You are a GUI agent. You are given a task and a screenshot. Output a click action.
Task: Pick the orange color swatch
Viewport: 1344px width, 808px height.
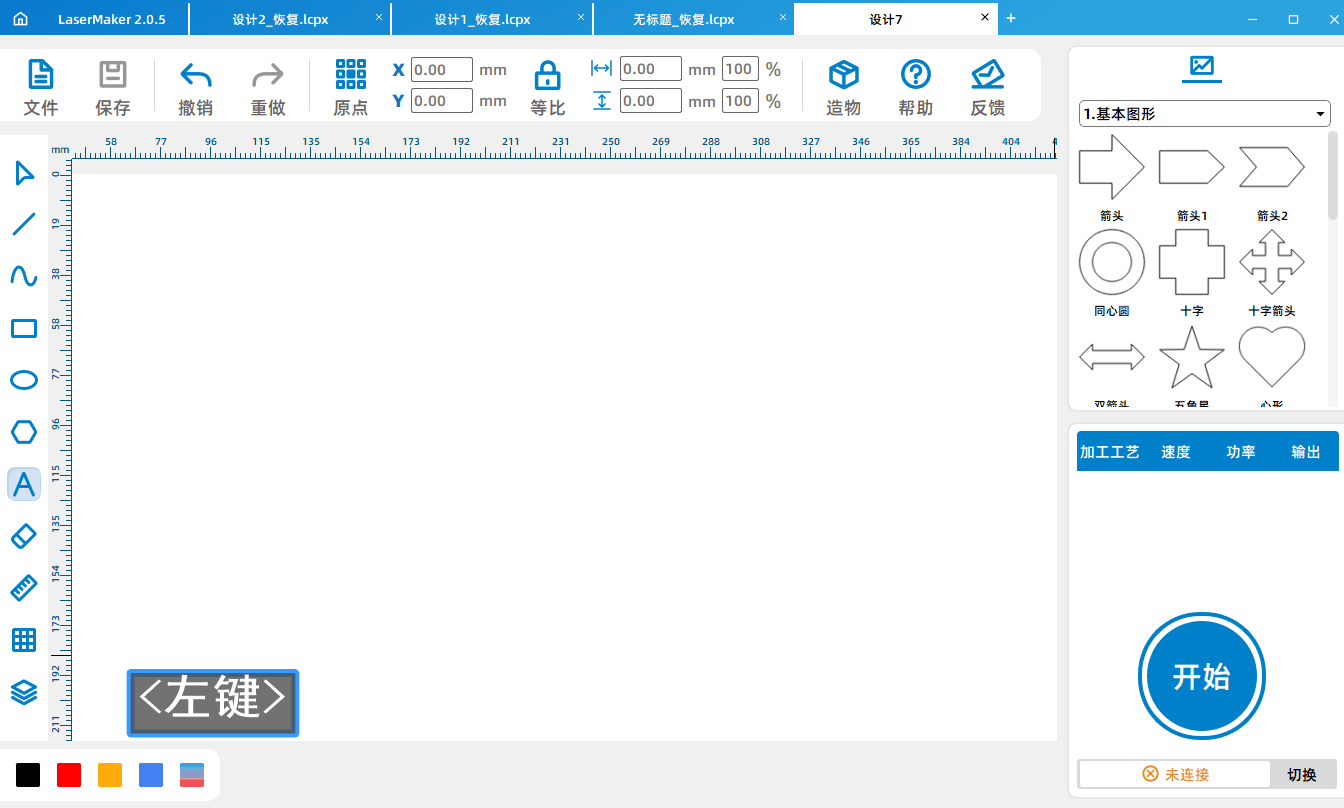click(110, 775)
